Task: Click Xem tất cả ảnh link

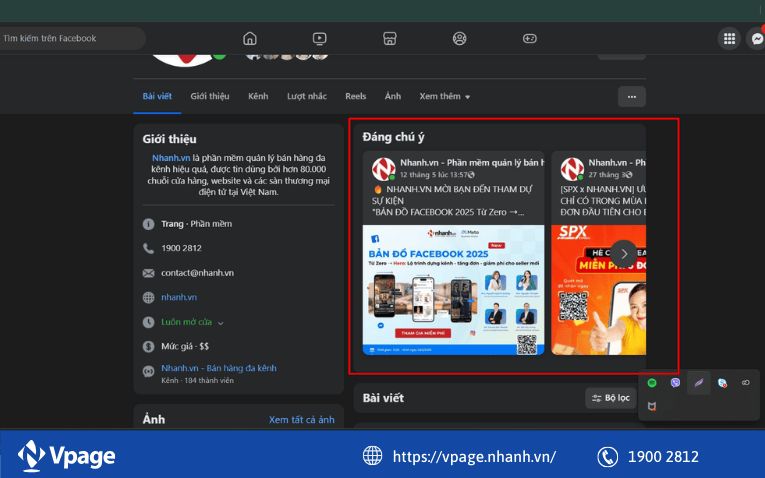Action: tap(302, 419)
